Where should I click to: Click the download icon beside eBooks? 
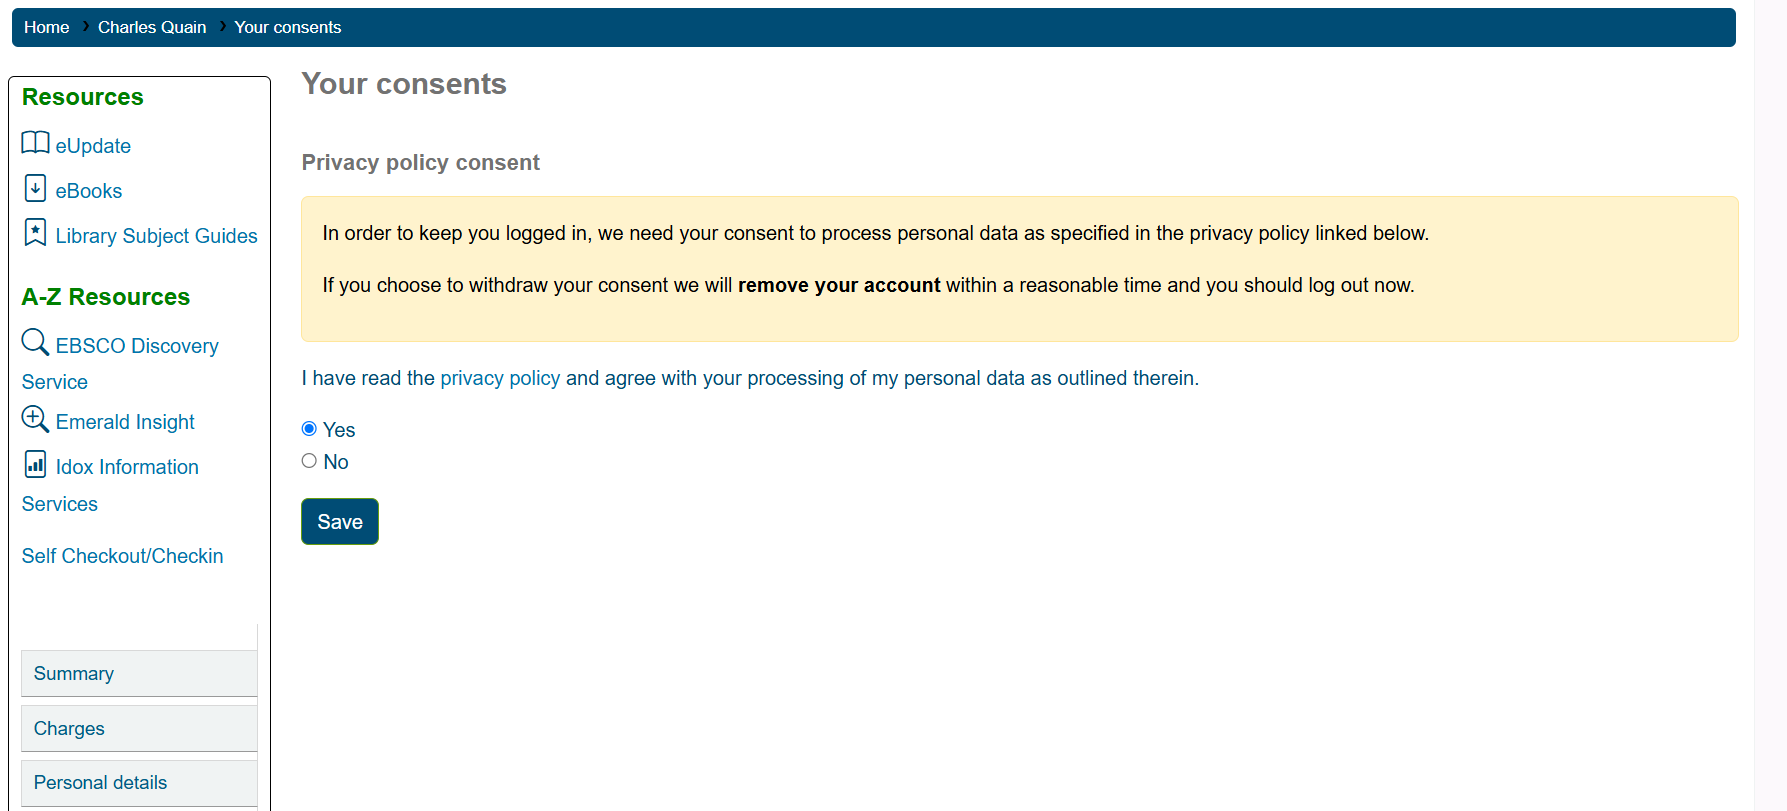pos(35,188)
